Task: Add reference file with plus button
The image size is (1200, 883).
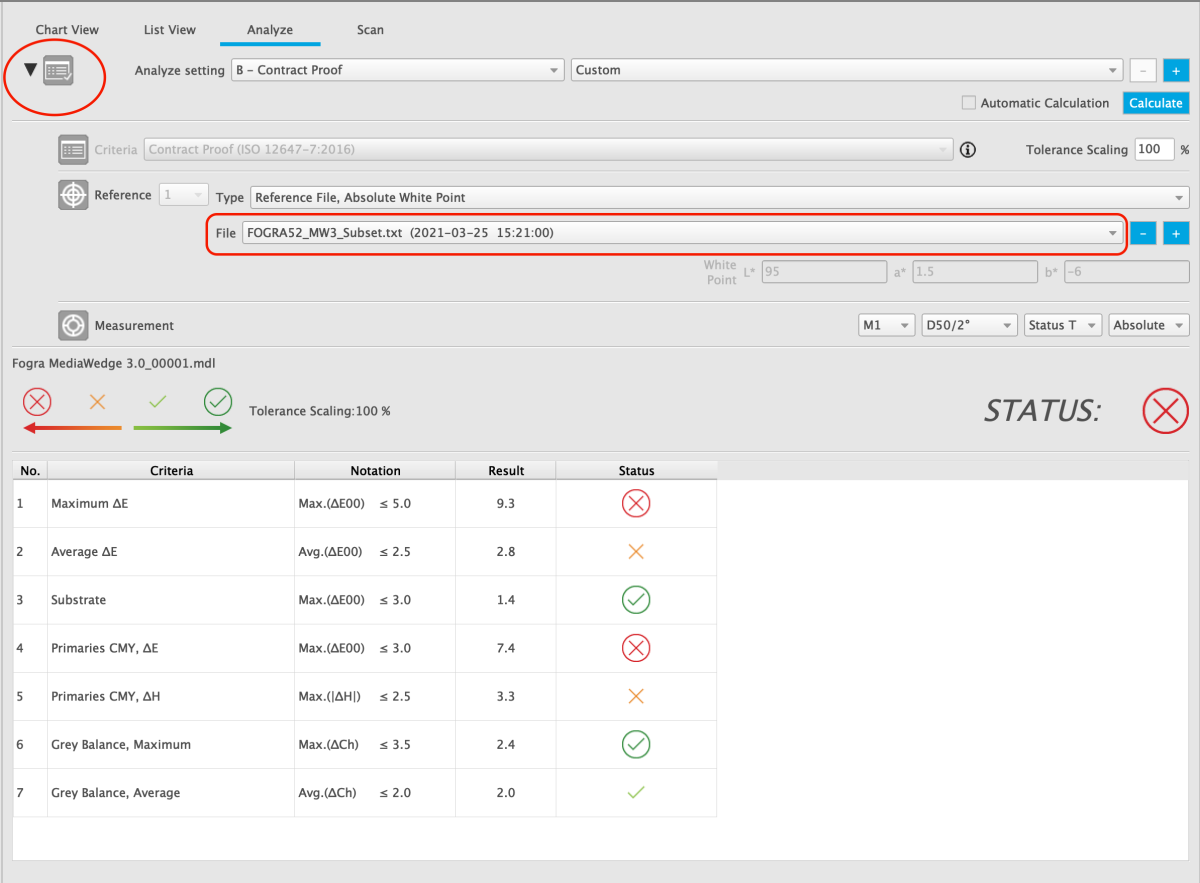Action: click(x=1176, y=233)
